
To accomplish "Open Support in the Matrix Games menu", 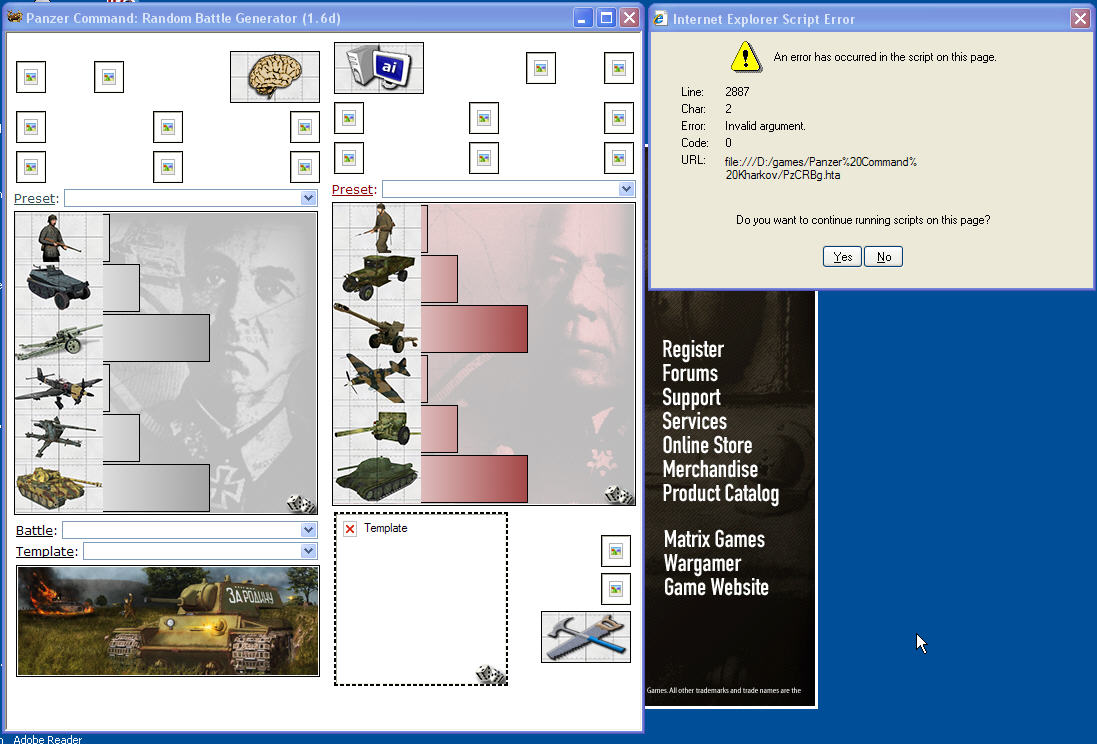I will point(691,397).
